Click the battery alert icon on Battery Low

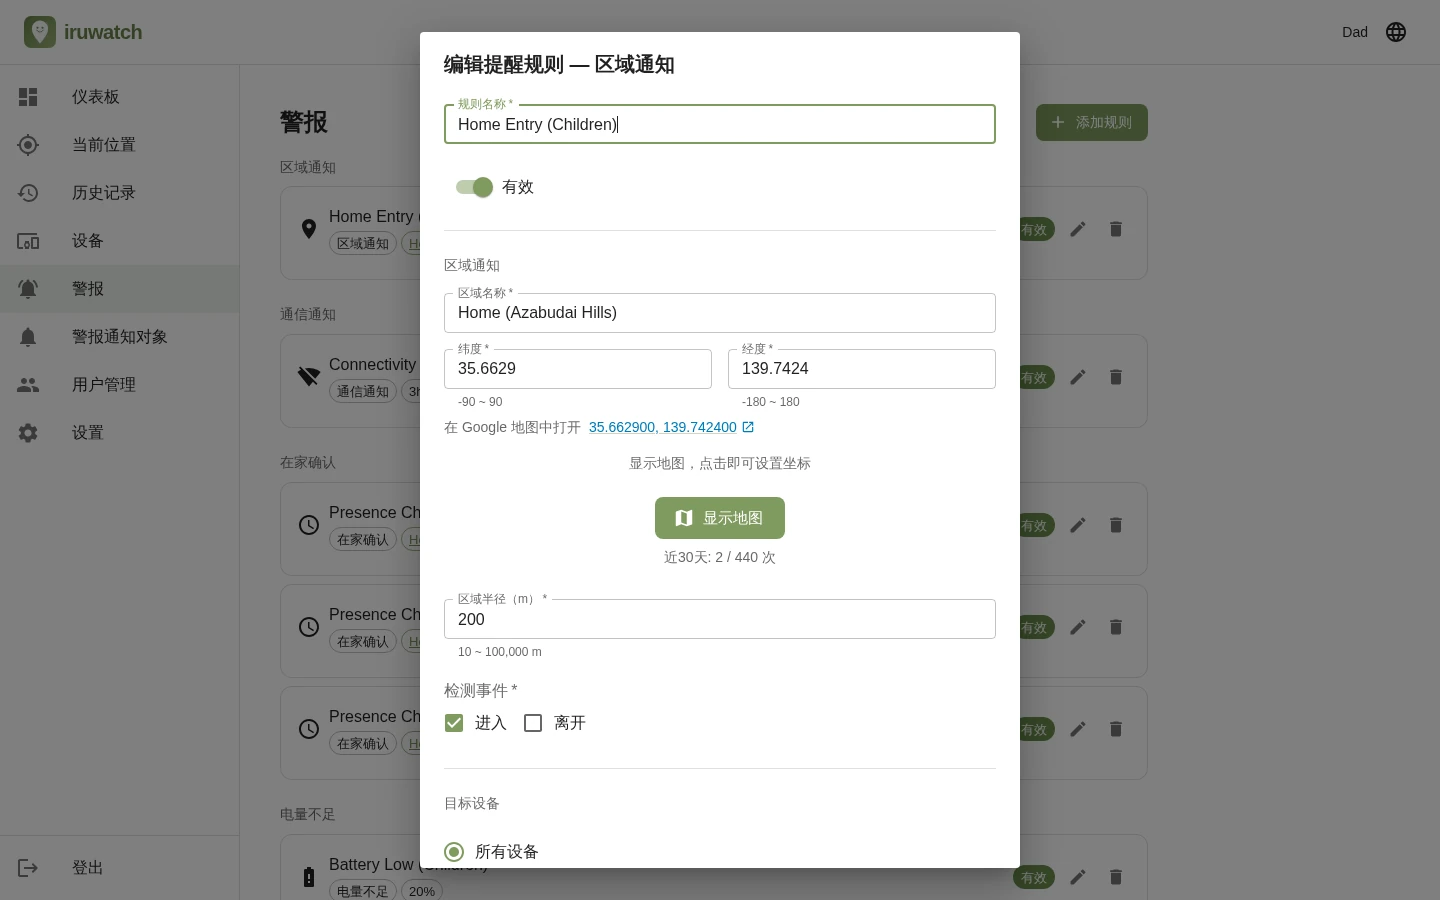point(309,877)
